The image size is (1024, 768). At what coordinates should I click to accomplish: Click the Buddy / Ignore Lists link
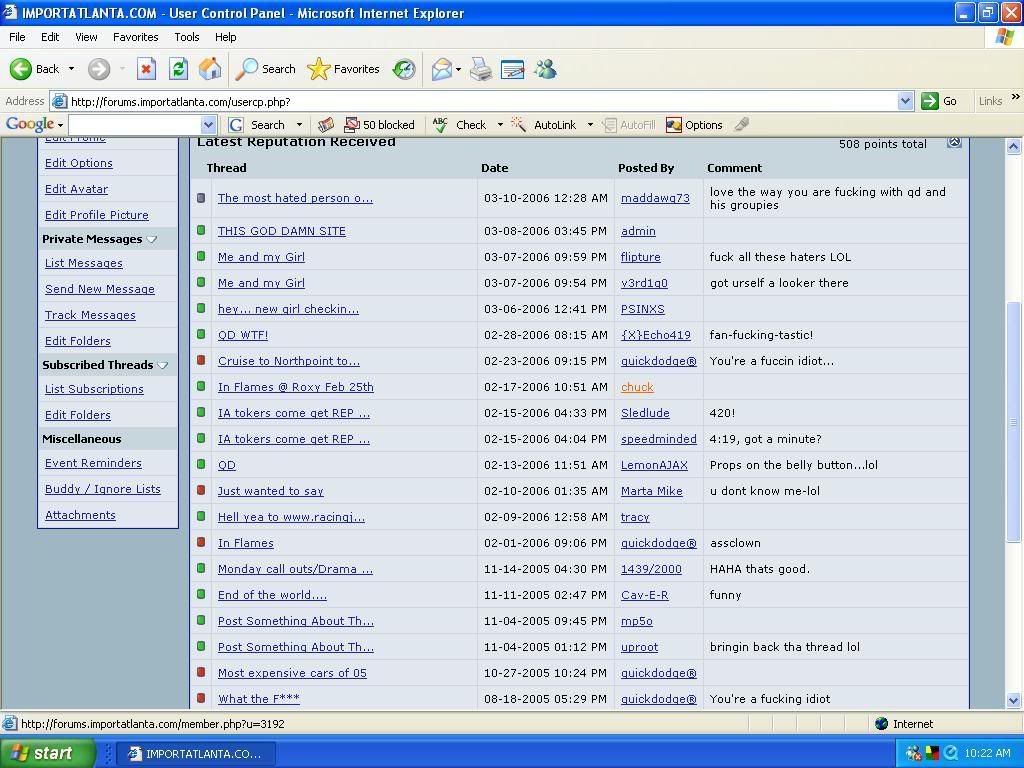pyautogui.click(x=102, y=489)
